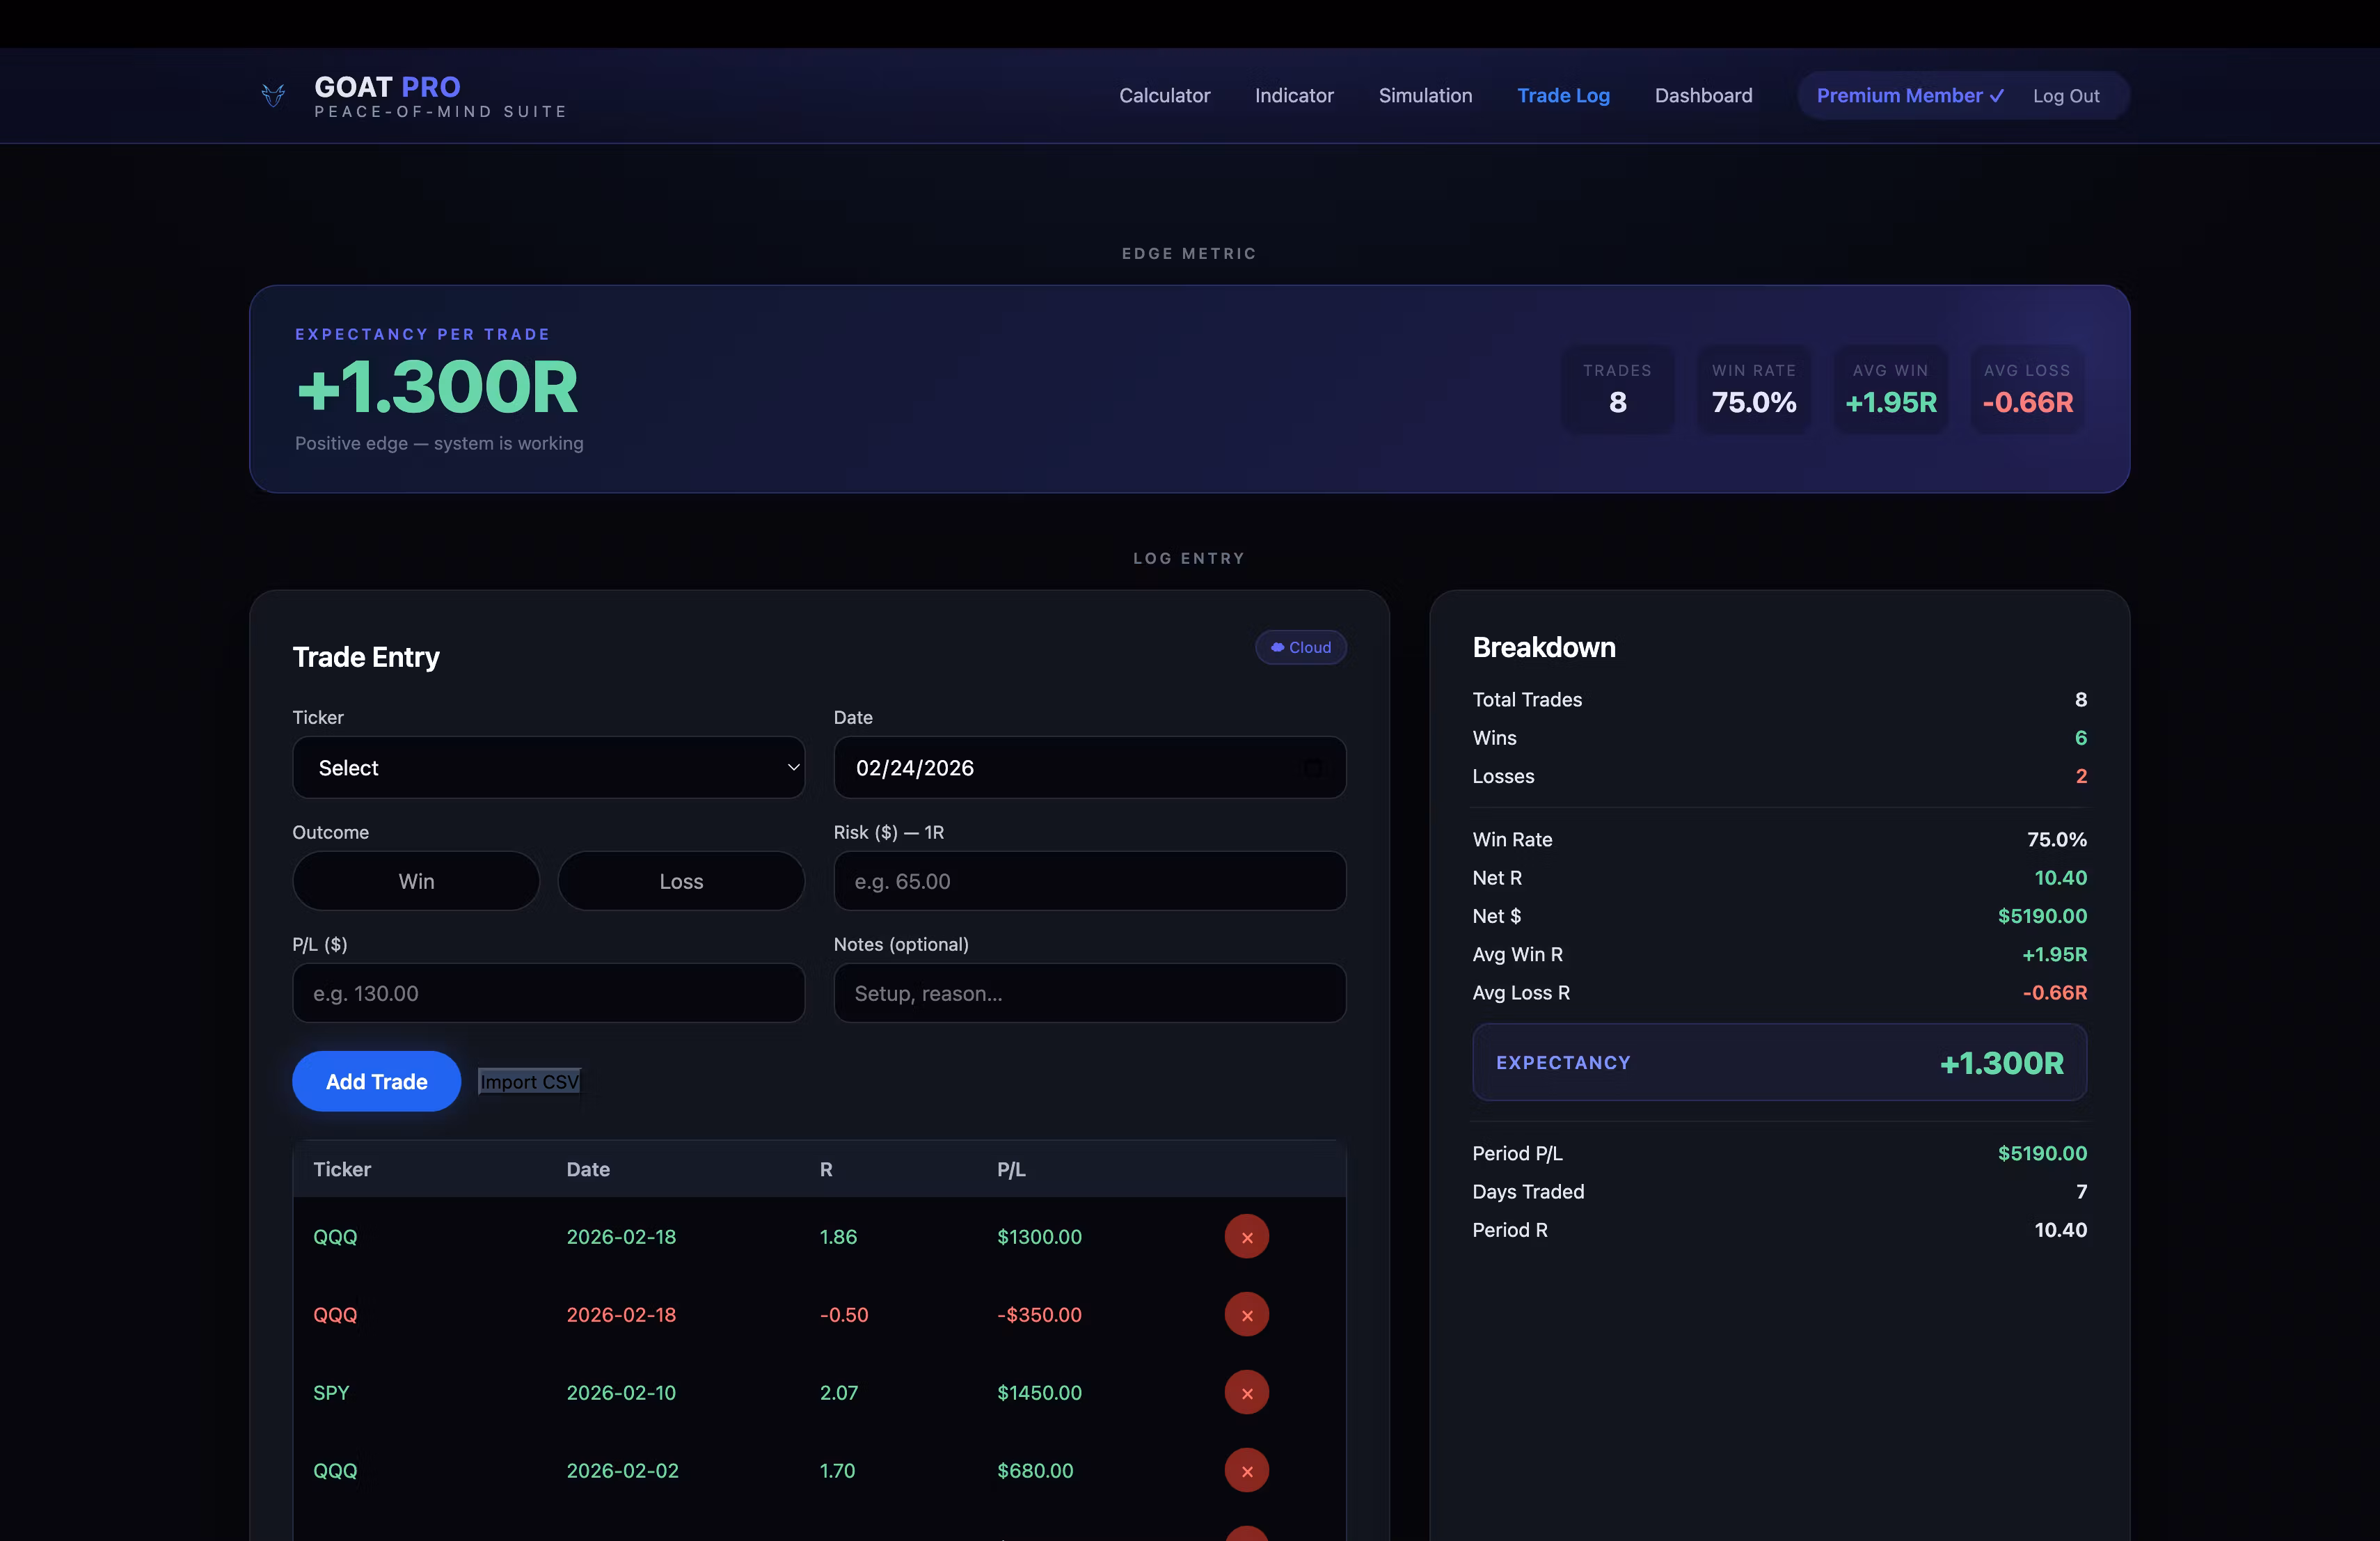Select Win as trade outcome

tap(416, 881)
